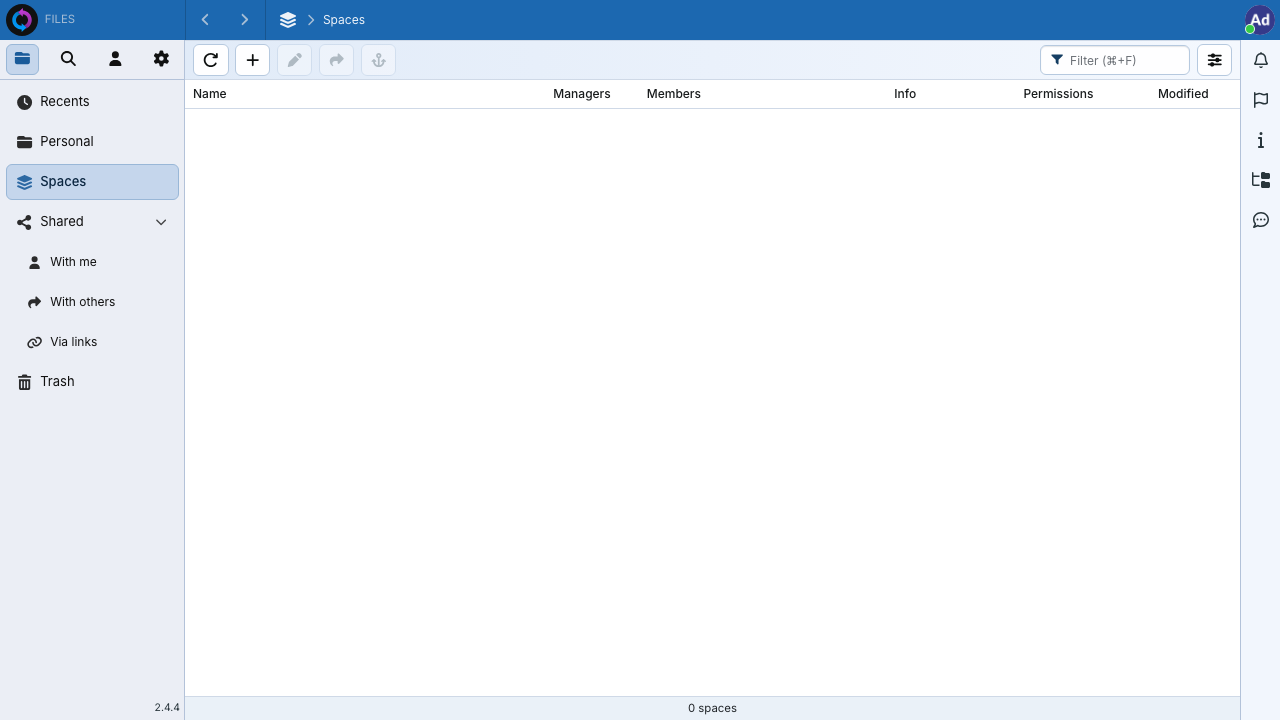Sort by the Managers column header
Image resolution: width=1280 pixels, height=720 pixels.
pos(582,94)
